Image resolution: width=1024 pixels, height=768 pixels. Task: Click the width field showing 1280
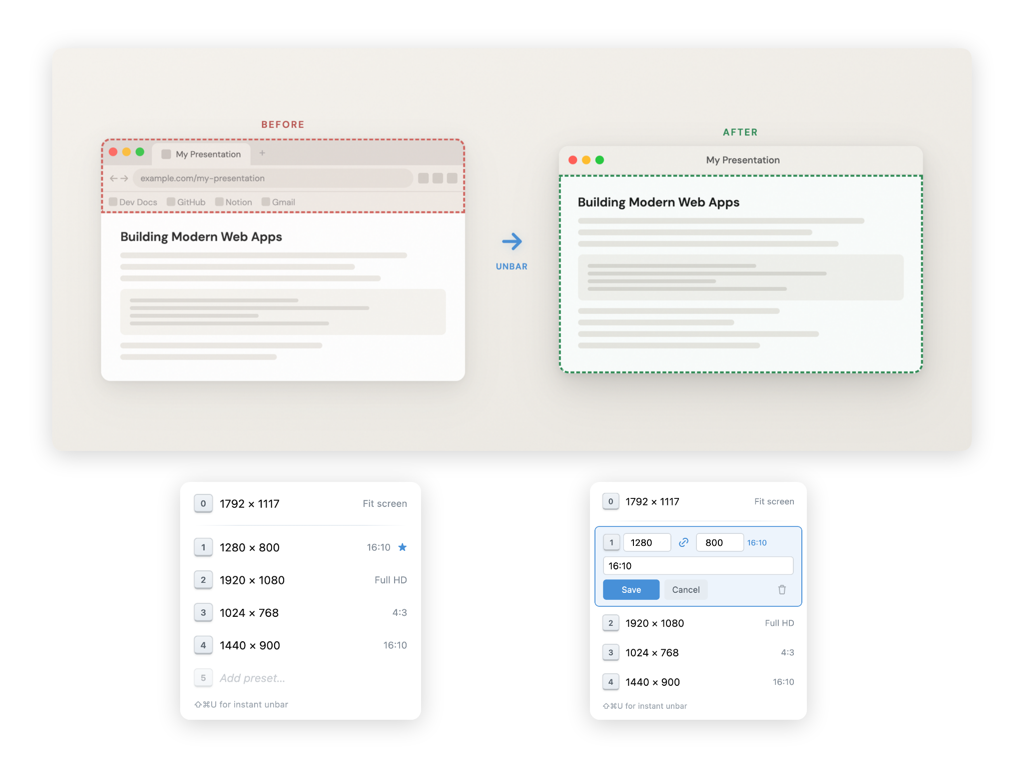(647, 543)
